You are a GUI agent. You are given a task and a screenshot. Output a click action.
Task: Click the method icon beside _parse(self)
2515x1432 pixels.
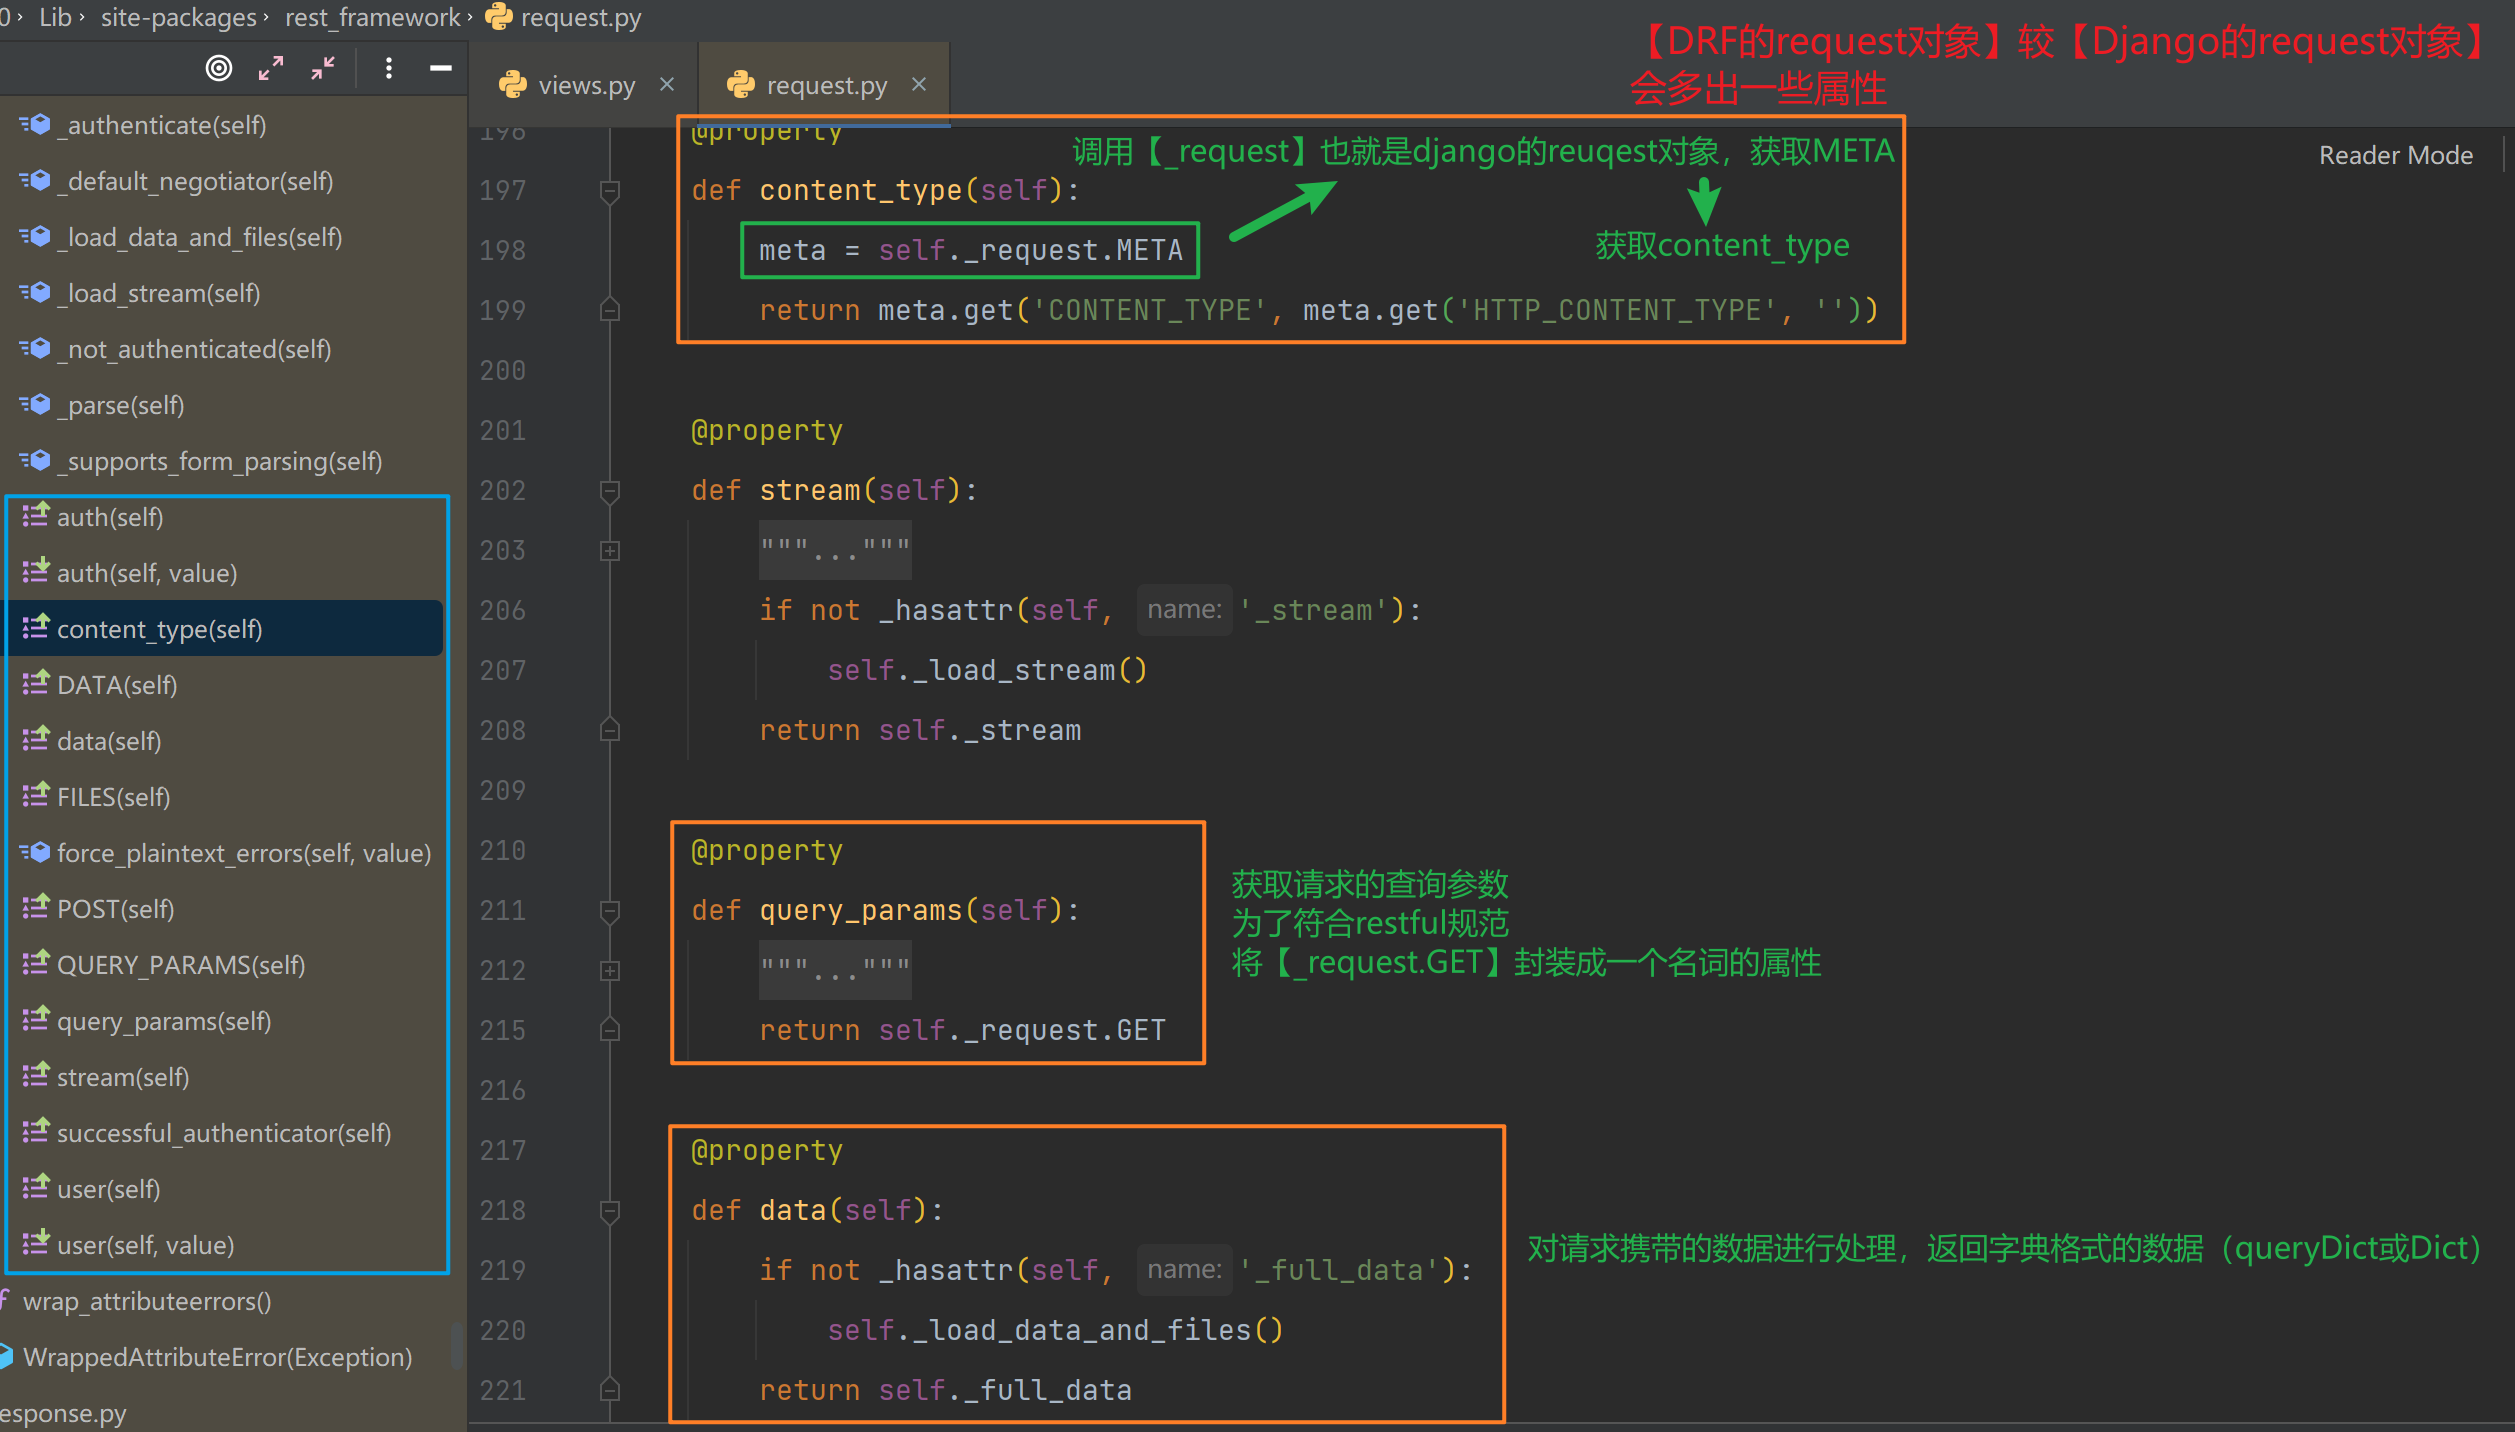pyautogui.click(x=35, y=404)
